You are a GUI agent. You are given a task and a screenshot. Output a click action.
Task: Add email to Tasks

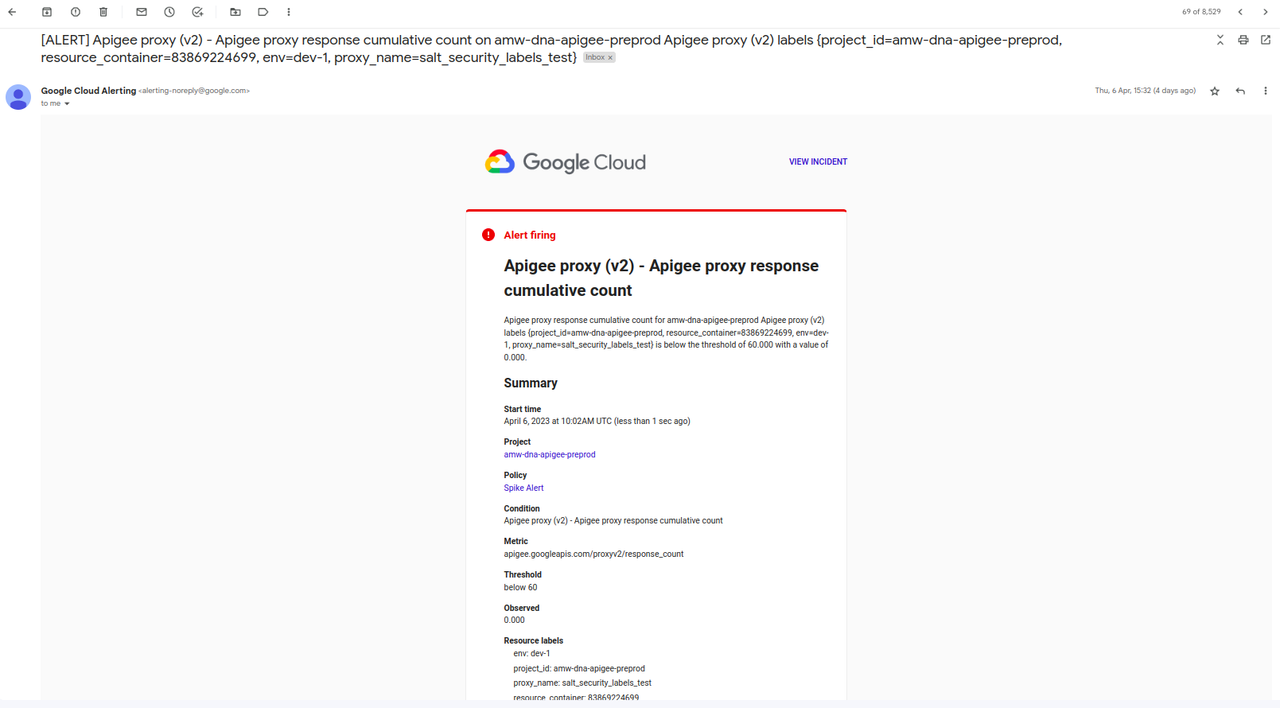[197, 12]
